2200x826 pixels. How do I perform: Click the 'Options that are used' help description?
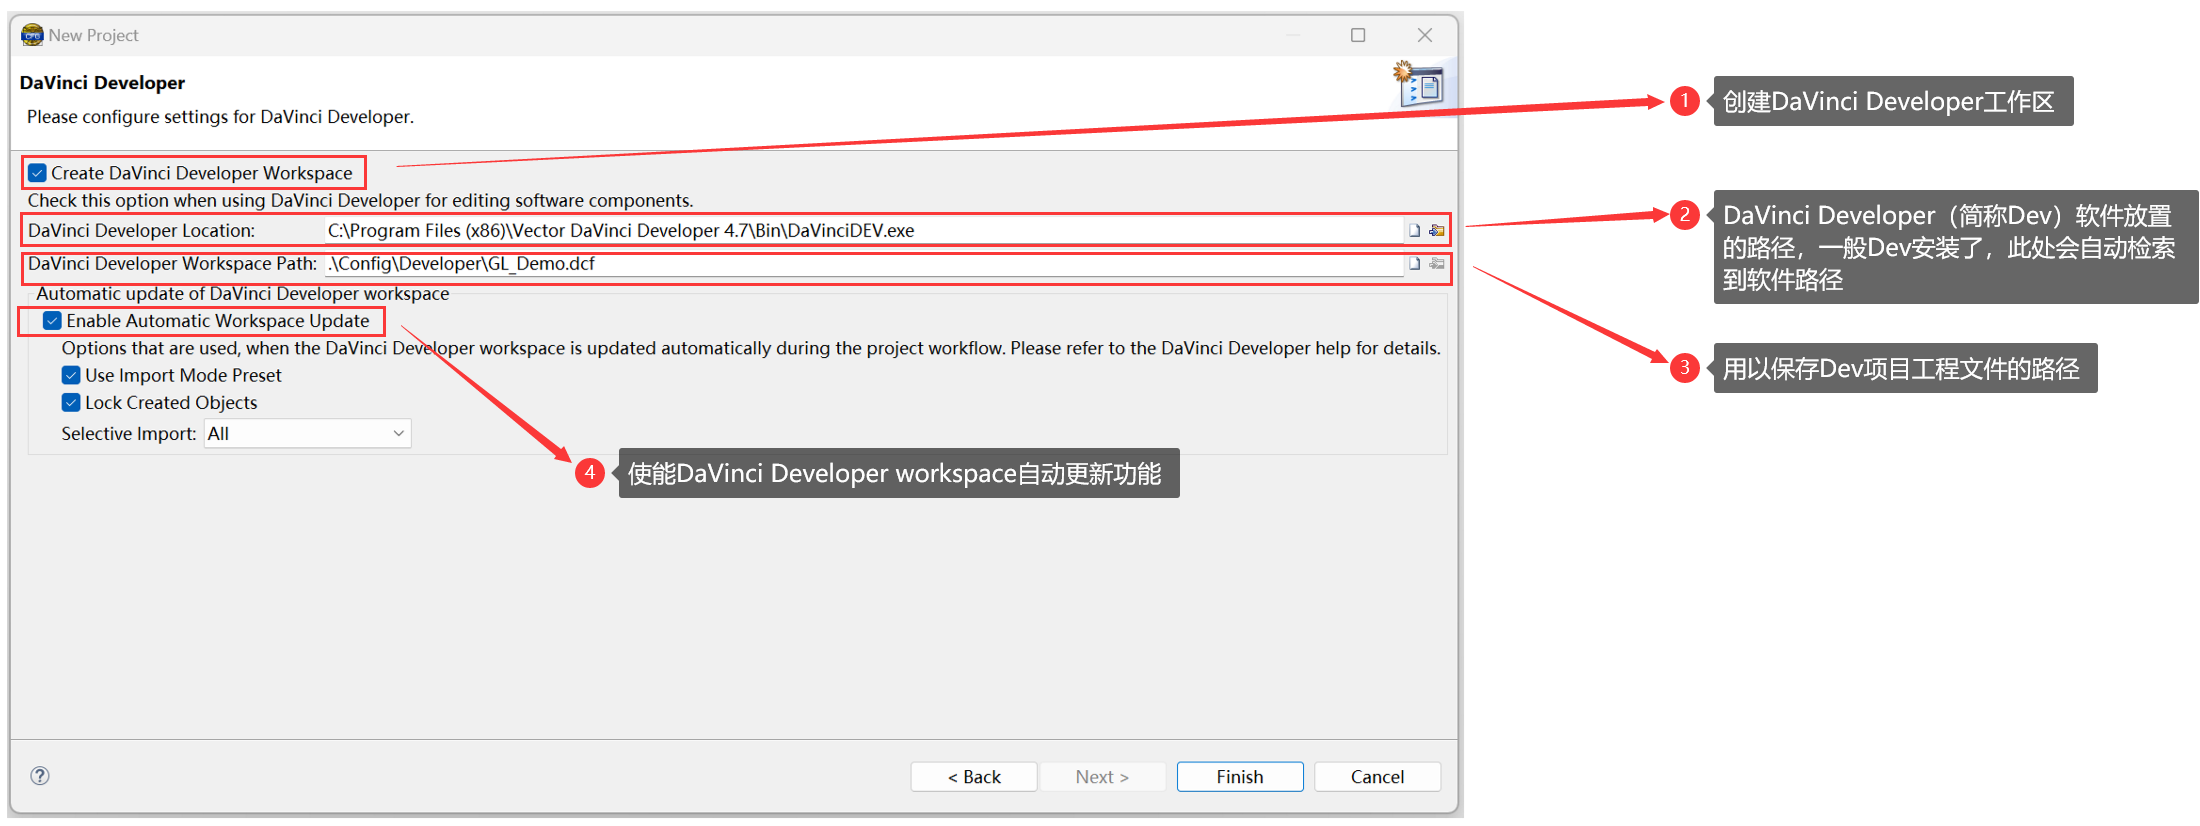click(751, 348)
